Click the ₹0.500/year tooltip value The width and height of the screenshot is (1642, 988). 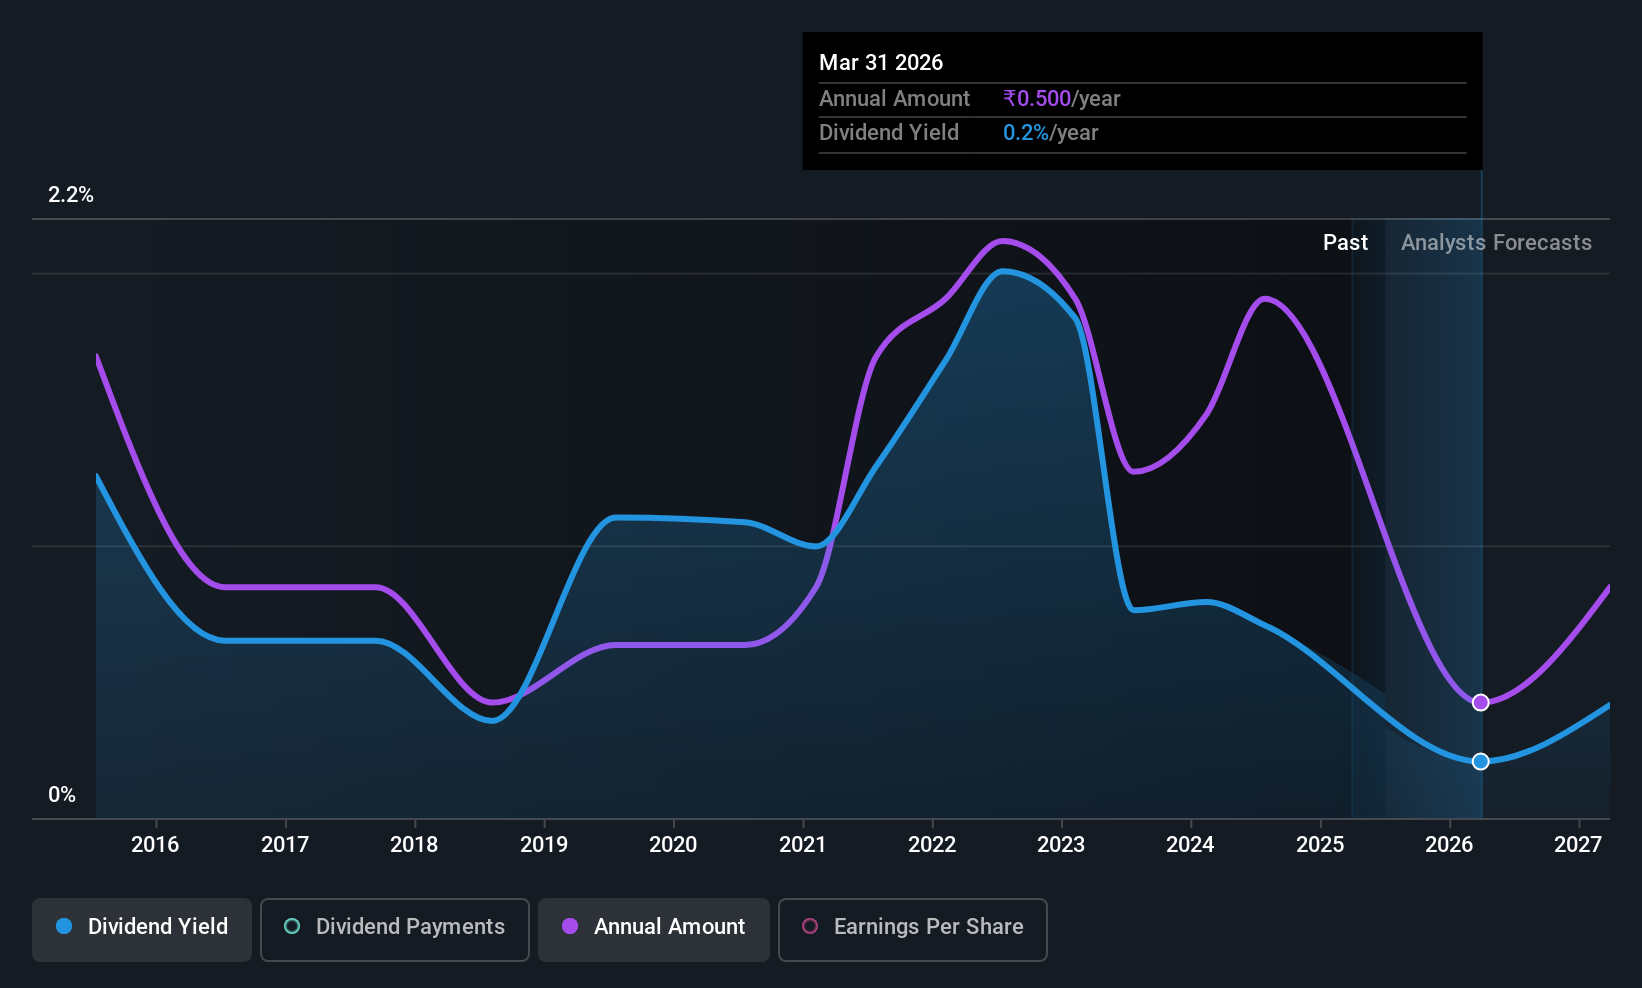[1061, 99]
